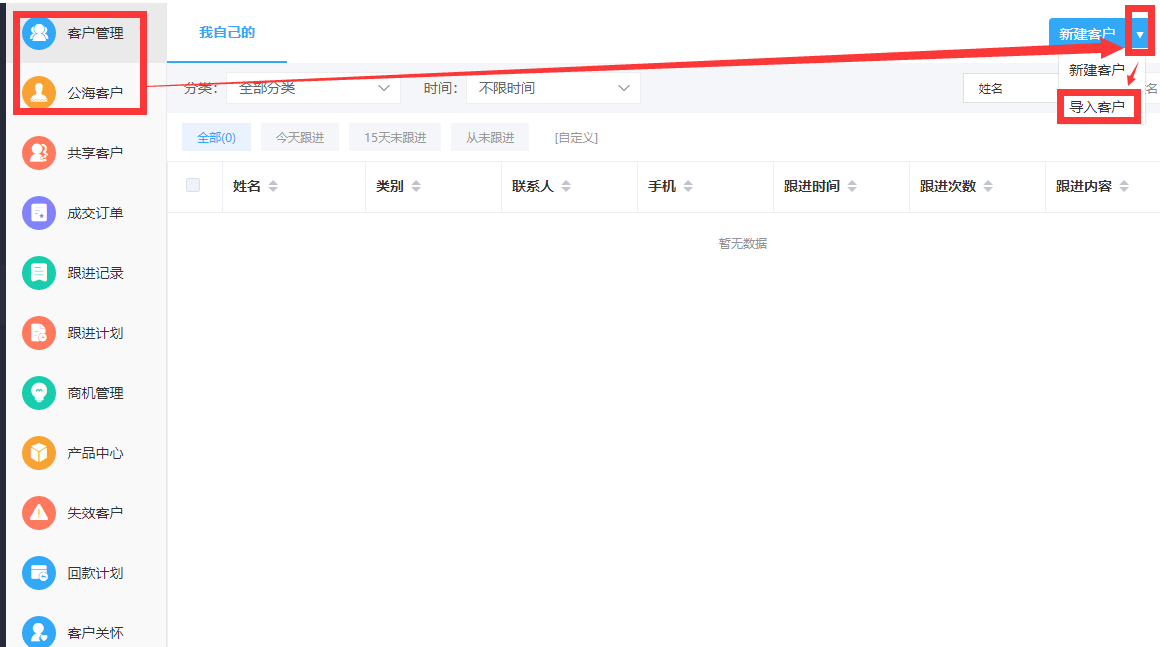Go to 客户管理 menu label
The image size is (1160, 647).
pyautogui.click(x=95, y=33)
